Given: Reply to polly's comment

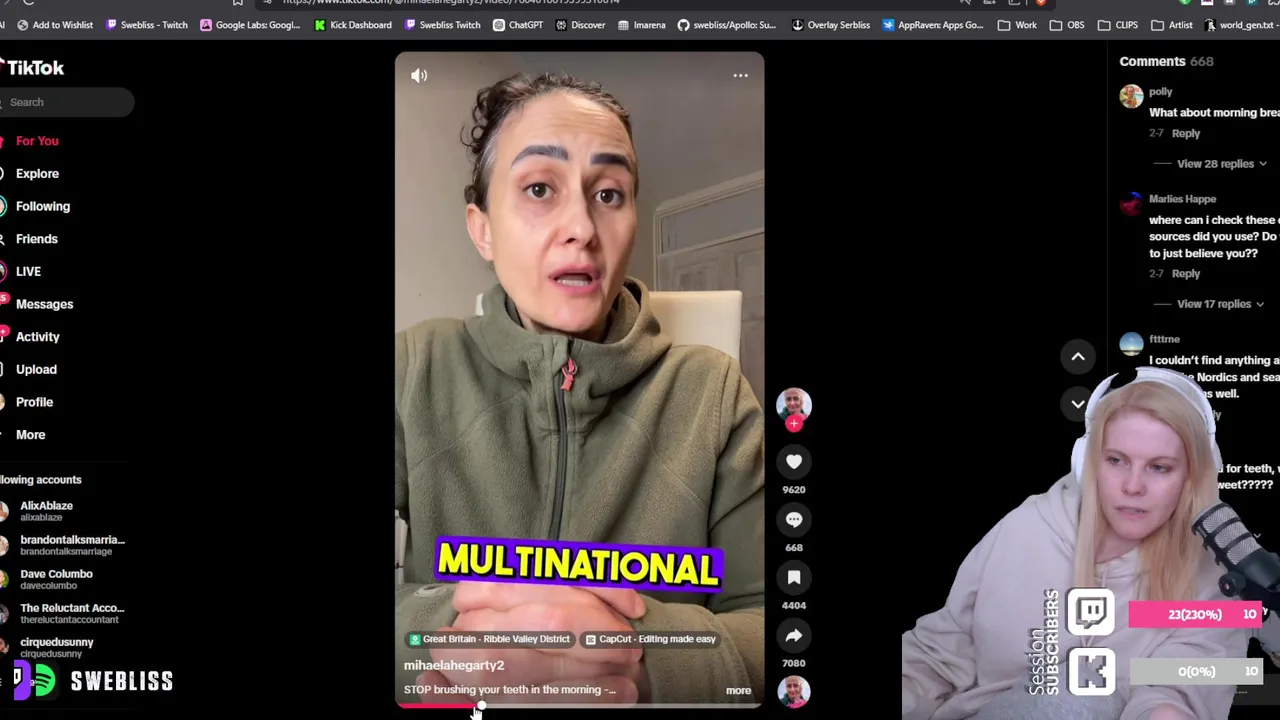Looking at the screenshot, I should (1185, 133).
